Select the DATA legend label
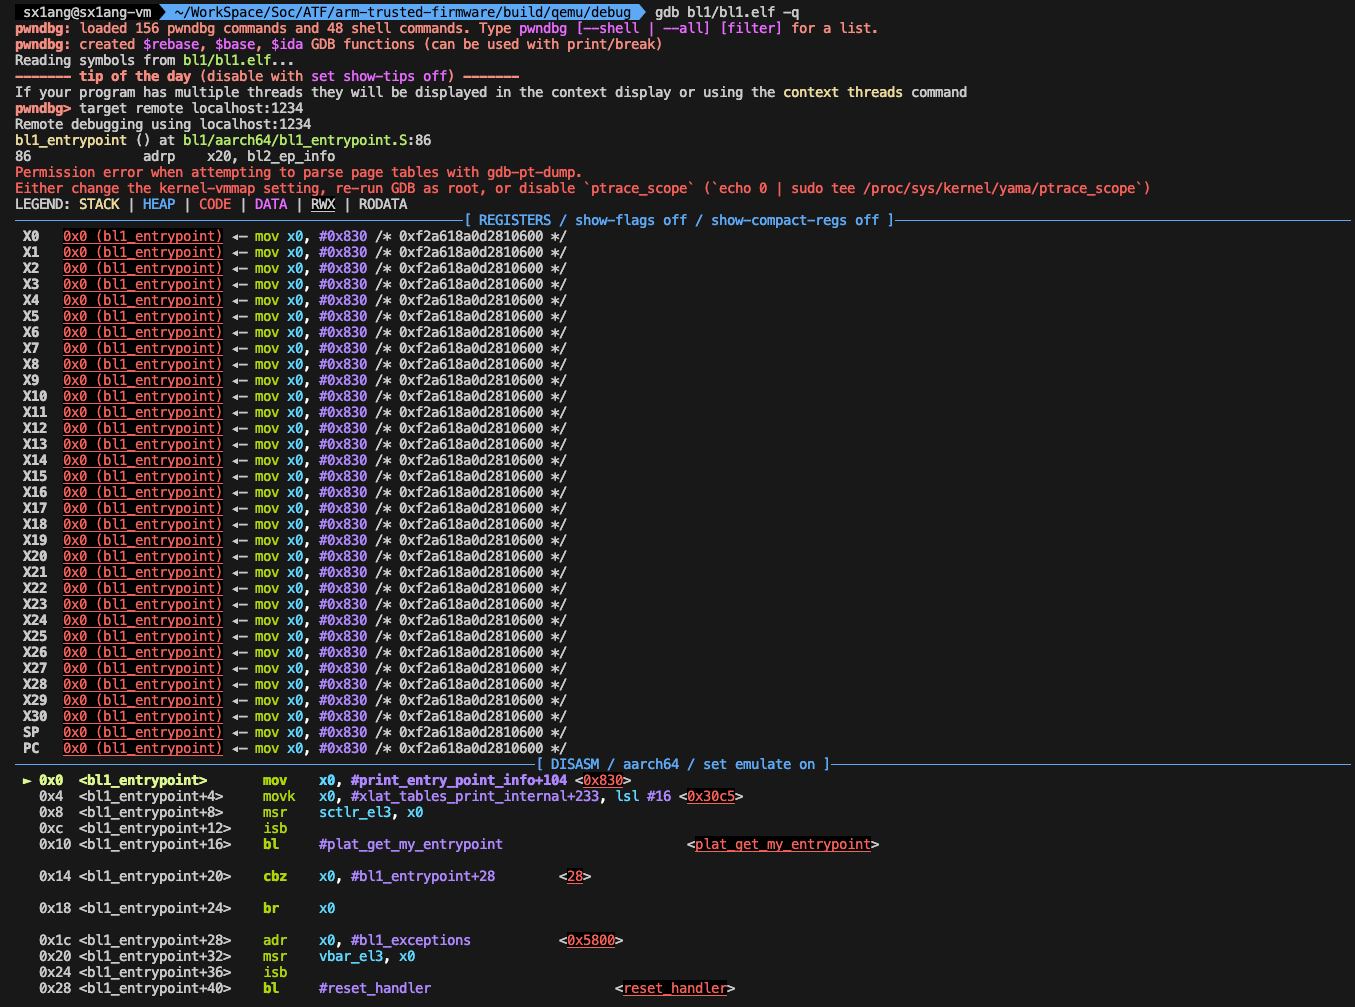This screenshot has width=1355, height=1007. (x=270, y=204)
